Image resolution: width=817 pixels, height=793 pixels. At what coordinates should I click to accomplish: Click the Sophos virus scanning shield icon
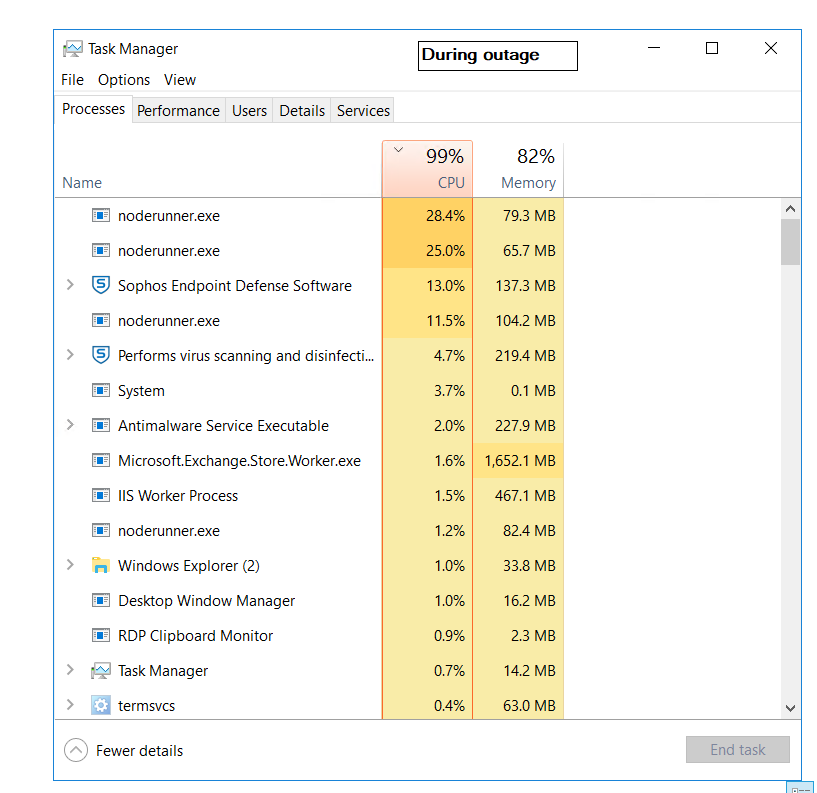101,355
